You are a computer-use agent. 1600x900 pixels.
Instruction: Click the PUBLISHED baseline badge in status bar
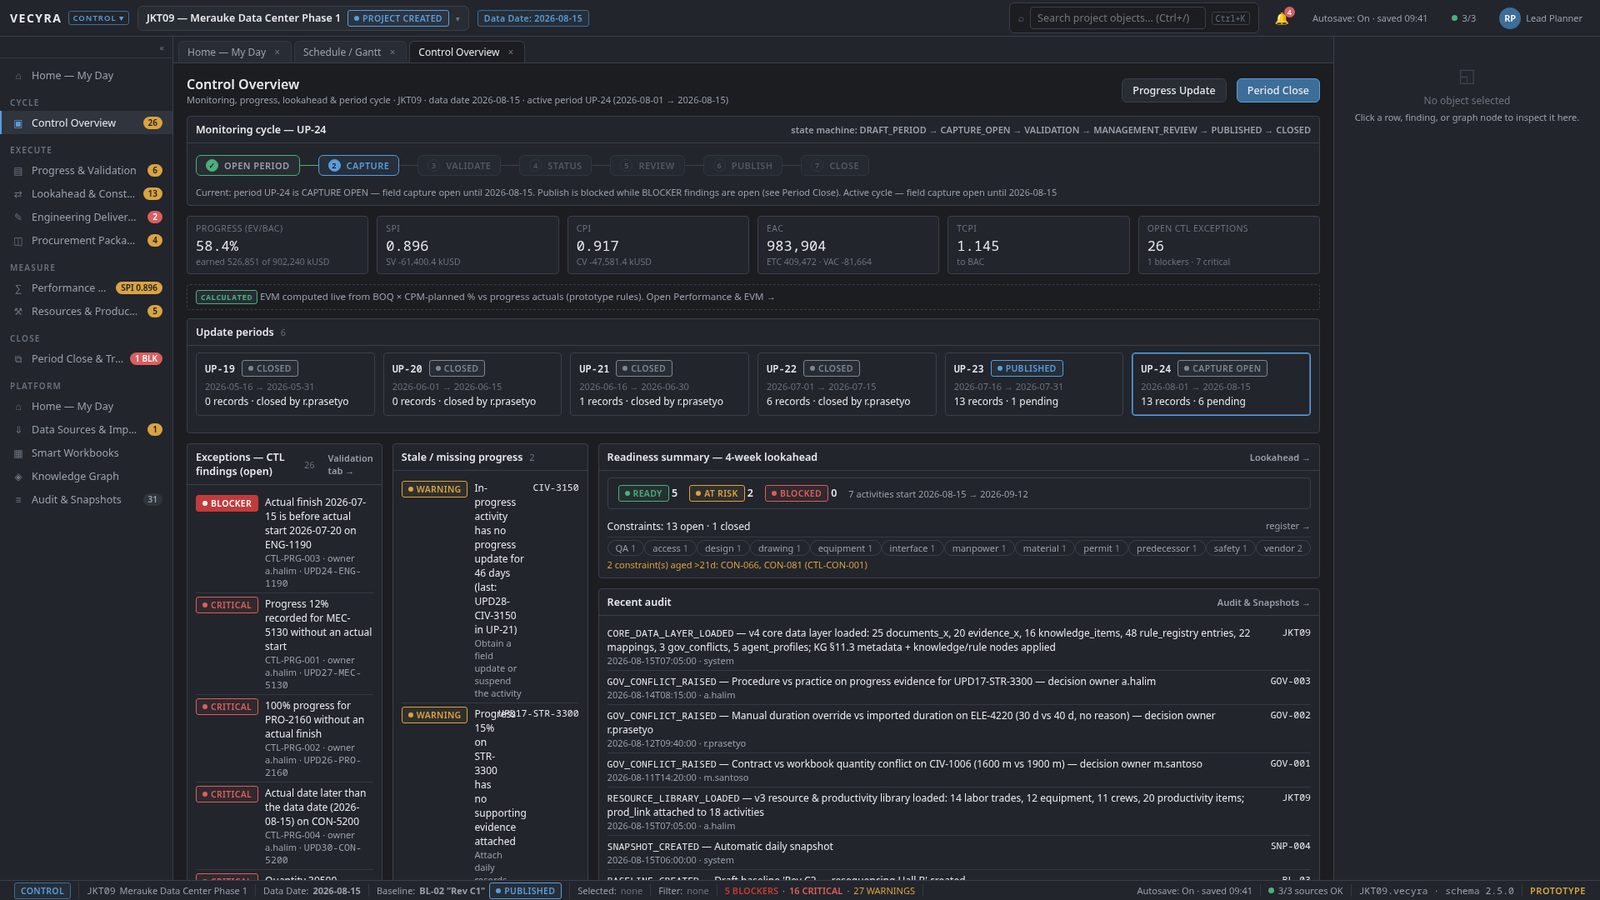pyautogui.click(x=525, y=891)
